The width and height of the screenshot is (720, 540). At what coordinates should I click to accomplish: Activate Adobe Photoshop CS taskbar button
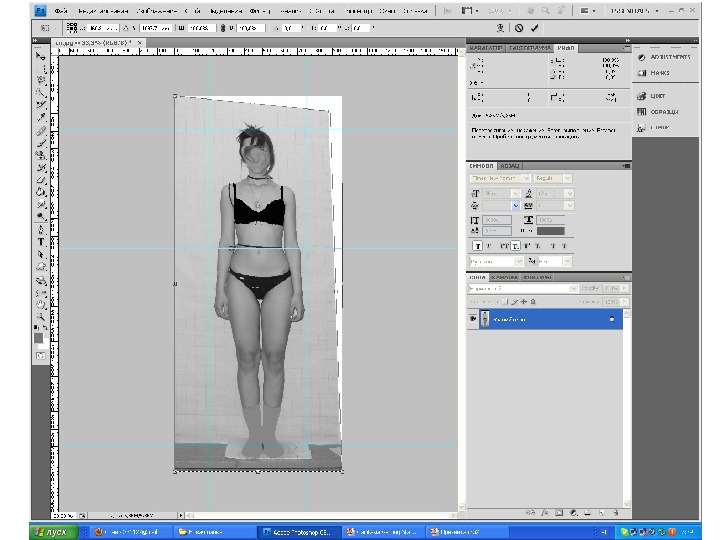click(297, 532)
